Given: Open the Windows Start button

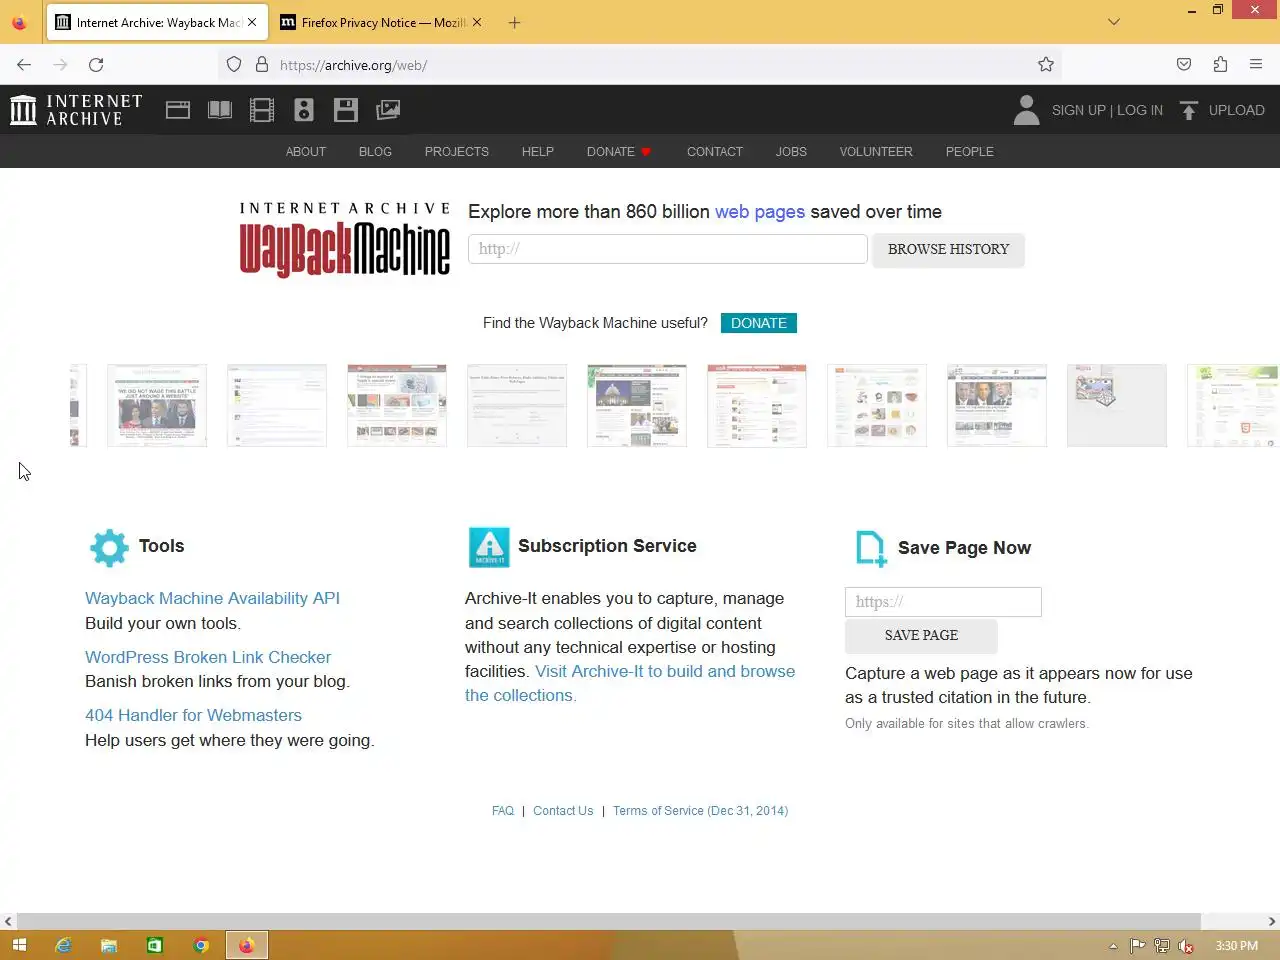Looking at the screenshot, I should 19,945.
